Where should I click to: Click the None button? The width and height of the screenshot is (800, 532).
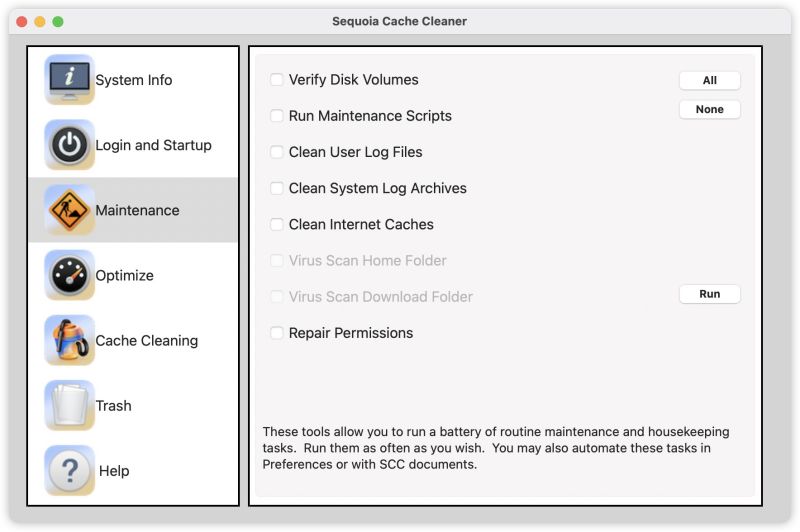[709, 109]
